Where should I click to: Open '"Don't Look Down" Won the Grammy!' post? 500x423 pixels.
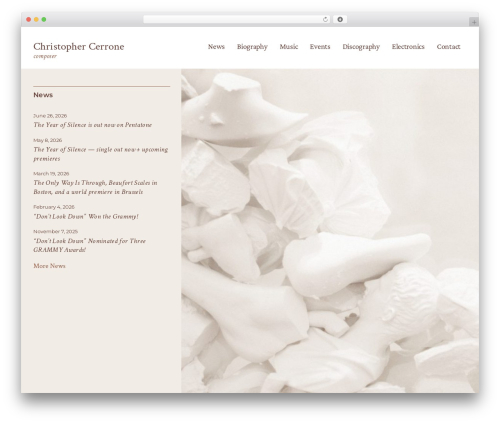click(86, 217)
